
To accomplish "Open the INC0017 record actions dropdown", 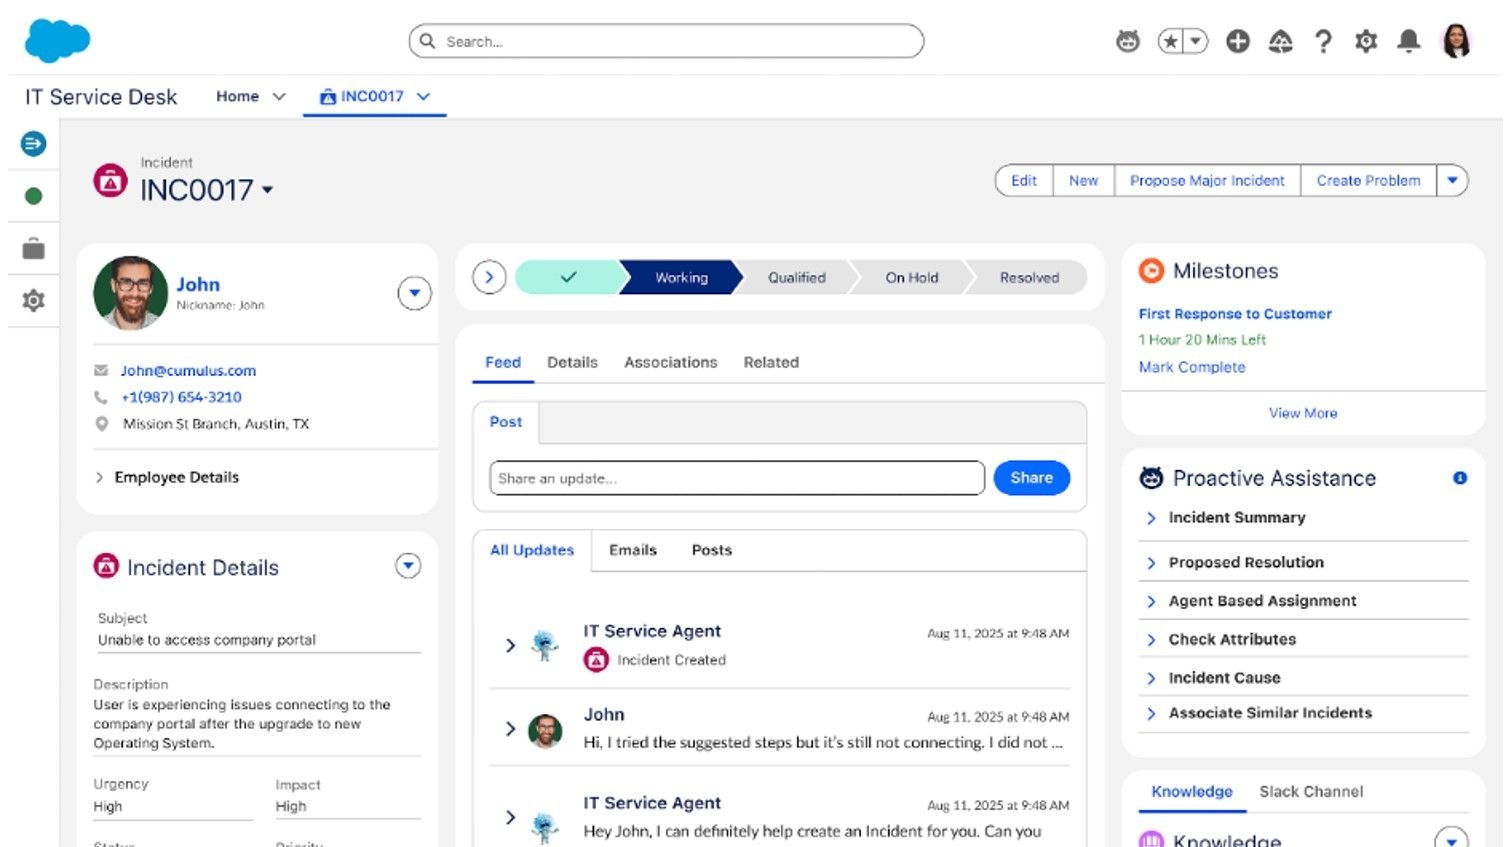I will coord(267,190).
